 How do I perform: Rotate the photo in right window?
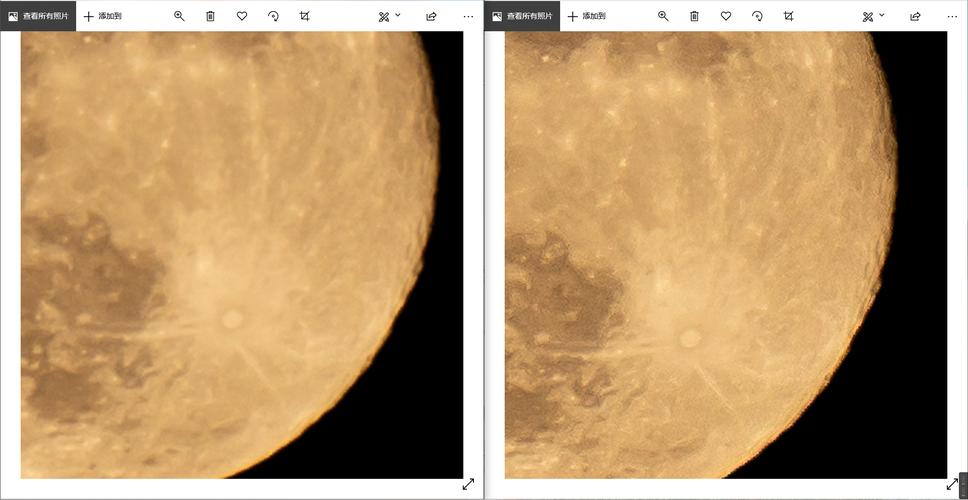[x=757, y=16]
